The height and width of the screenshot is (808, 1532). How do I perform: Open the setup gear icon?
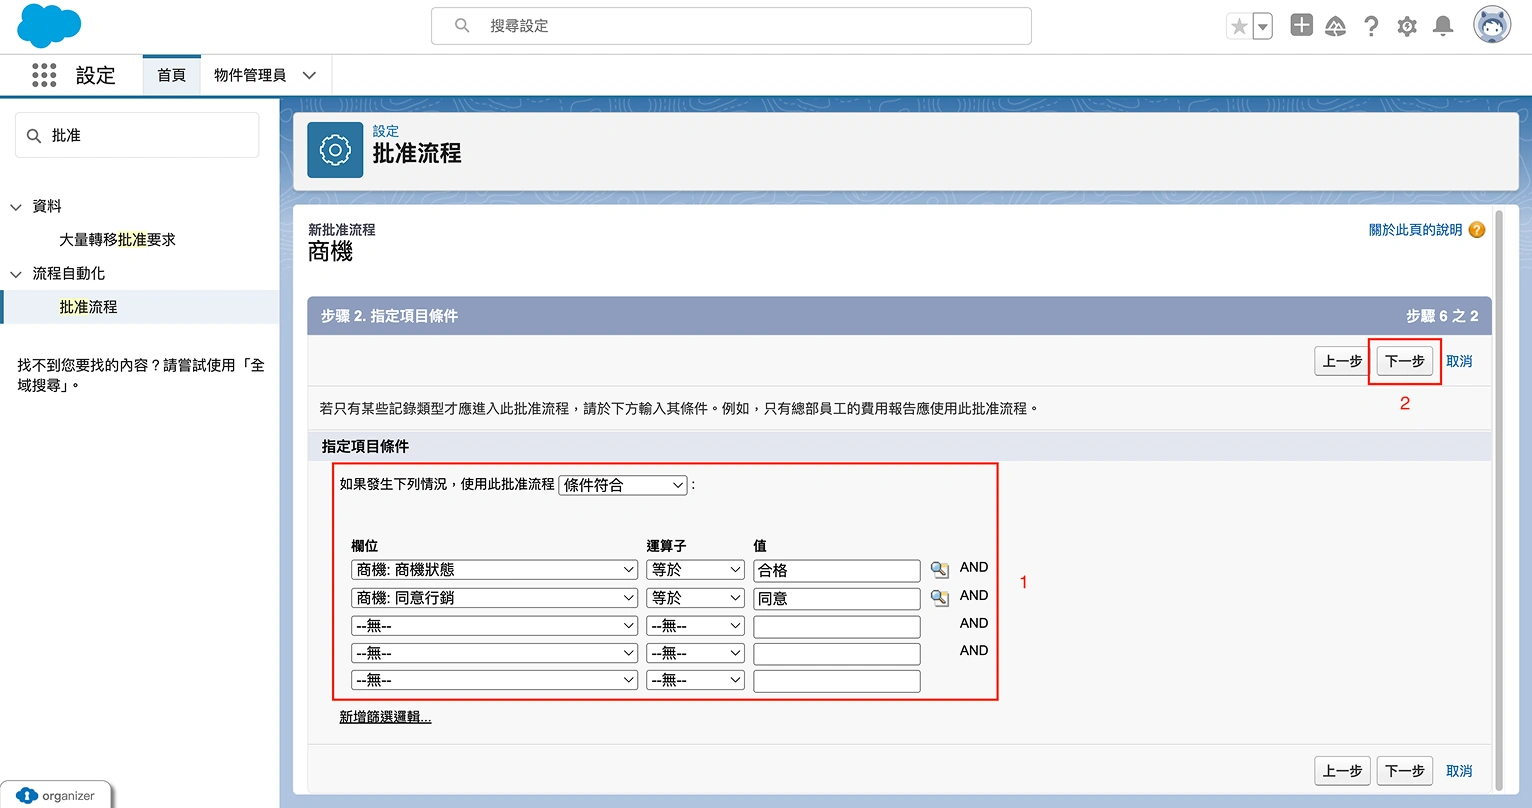point(1407,27)
